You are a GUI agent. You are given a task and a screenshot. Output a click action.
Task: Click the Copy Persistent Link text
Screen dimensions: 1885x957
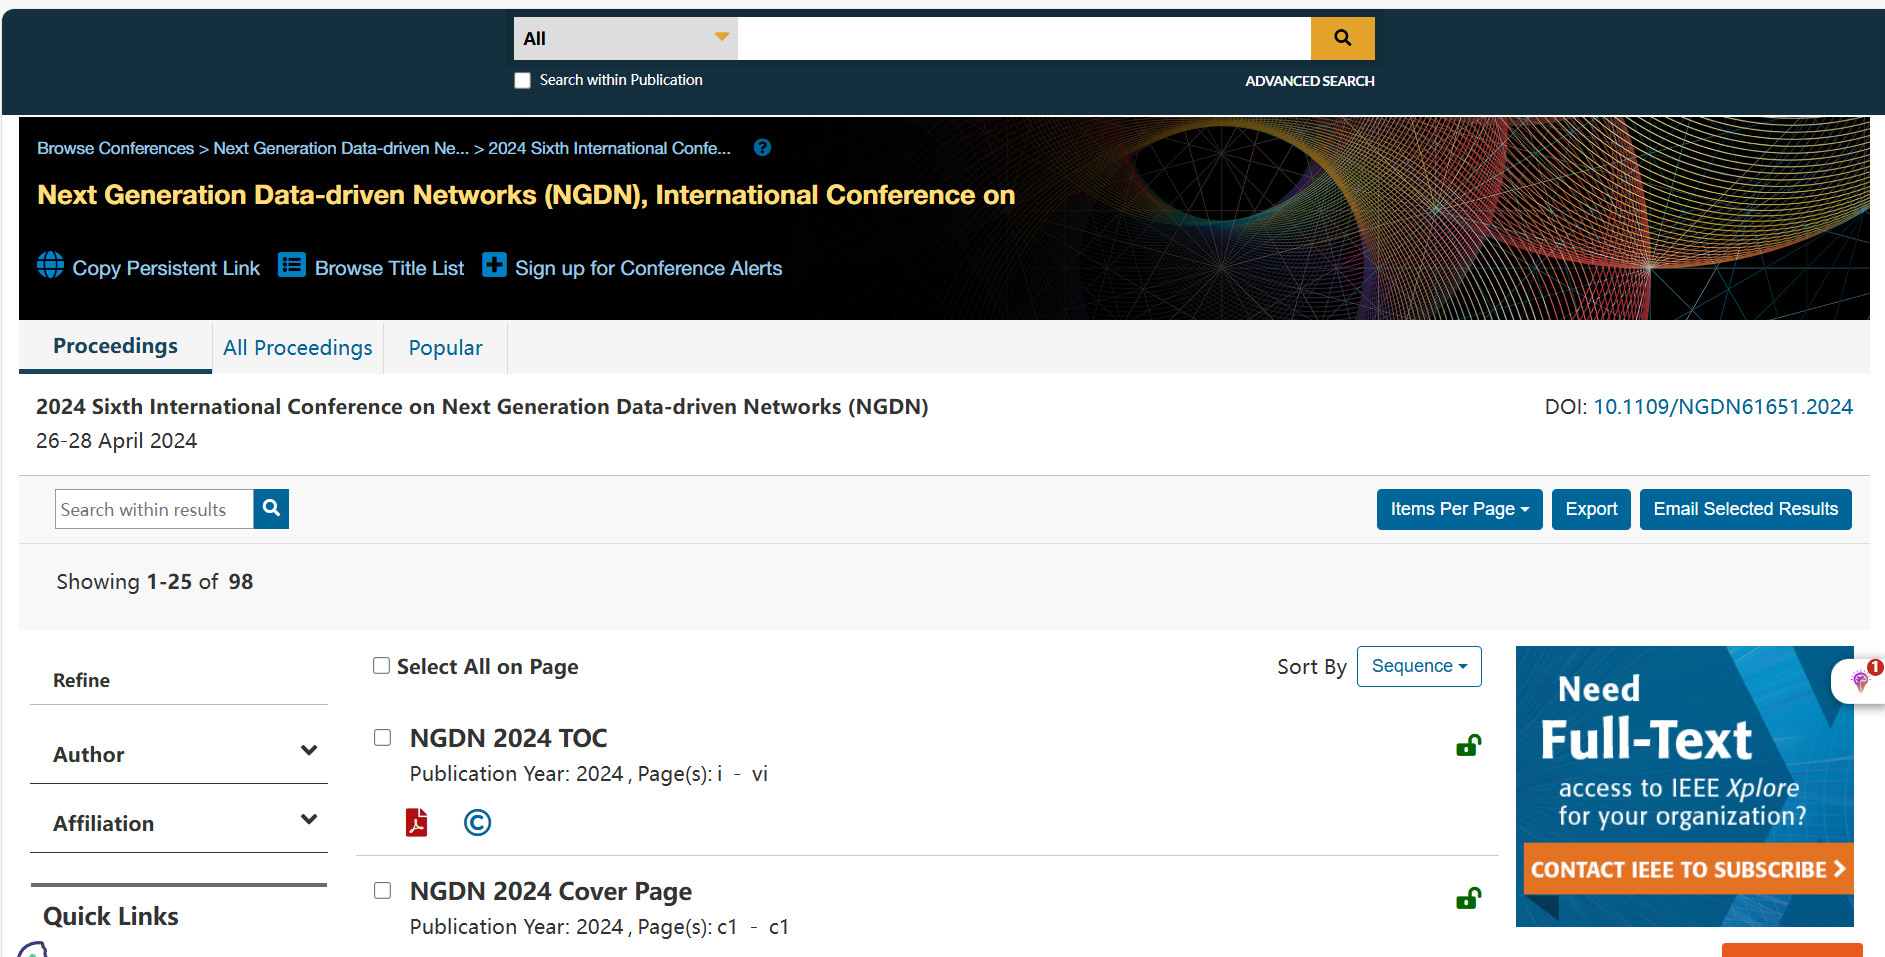point(166,268)
